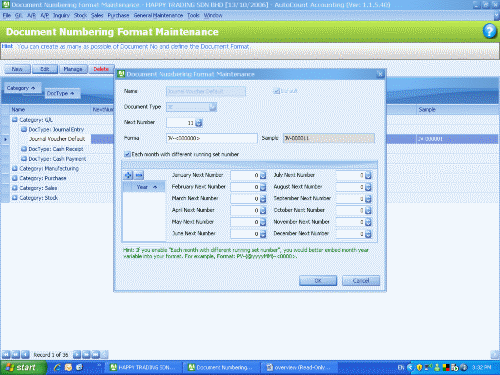
Task: Open the Windows start button
Action: click(23, 368)
